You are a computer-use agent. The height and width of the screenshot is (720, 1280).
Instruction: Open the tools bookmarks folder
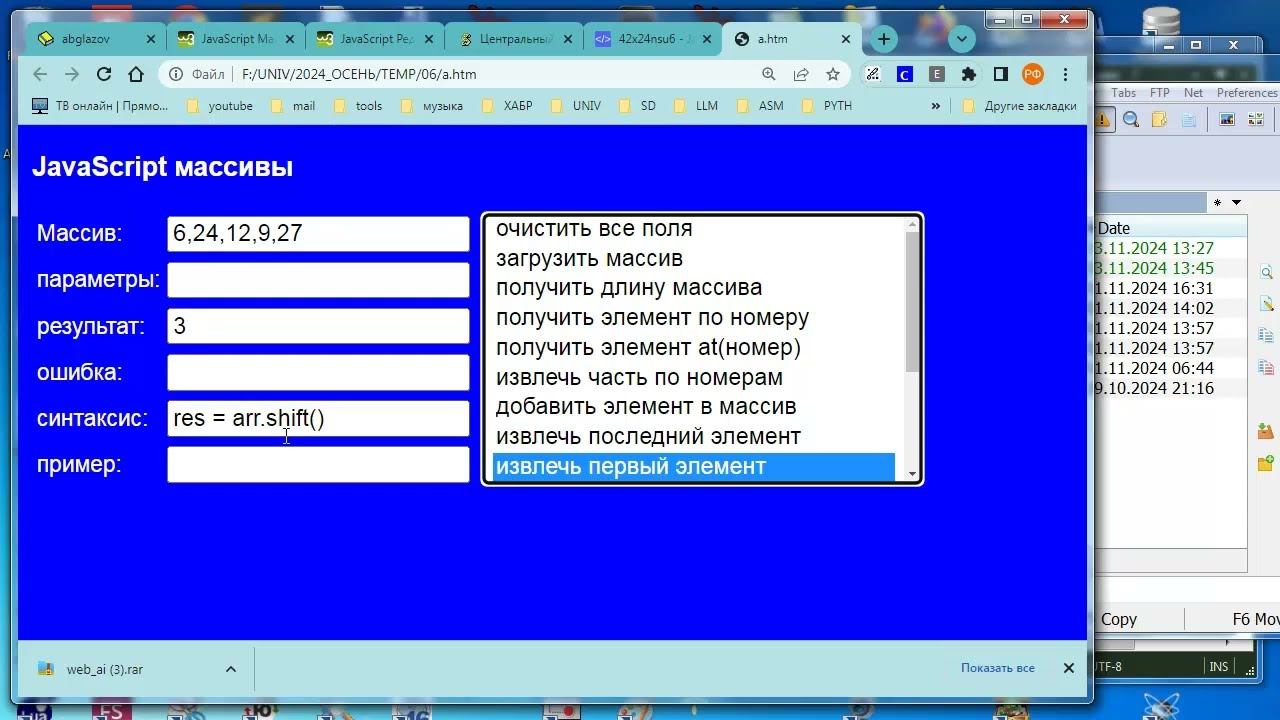point(358,106)
